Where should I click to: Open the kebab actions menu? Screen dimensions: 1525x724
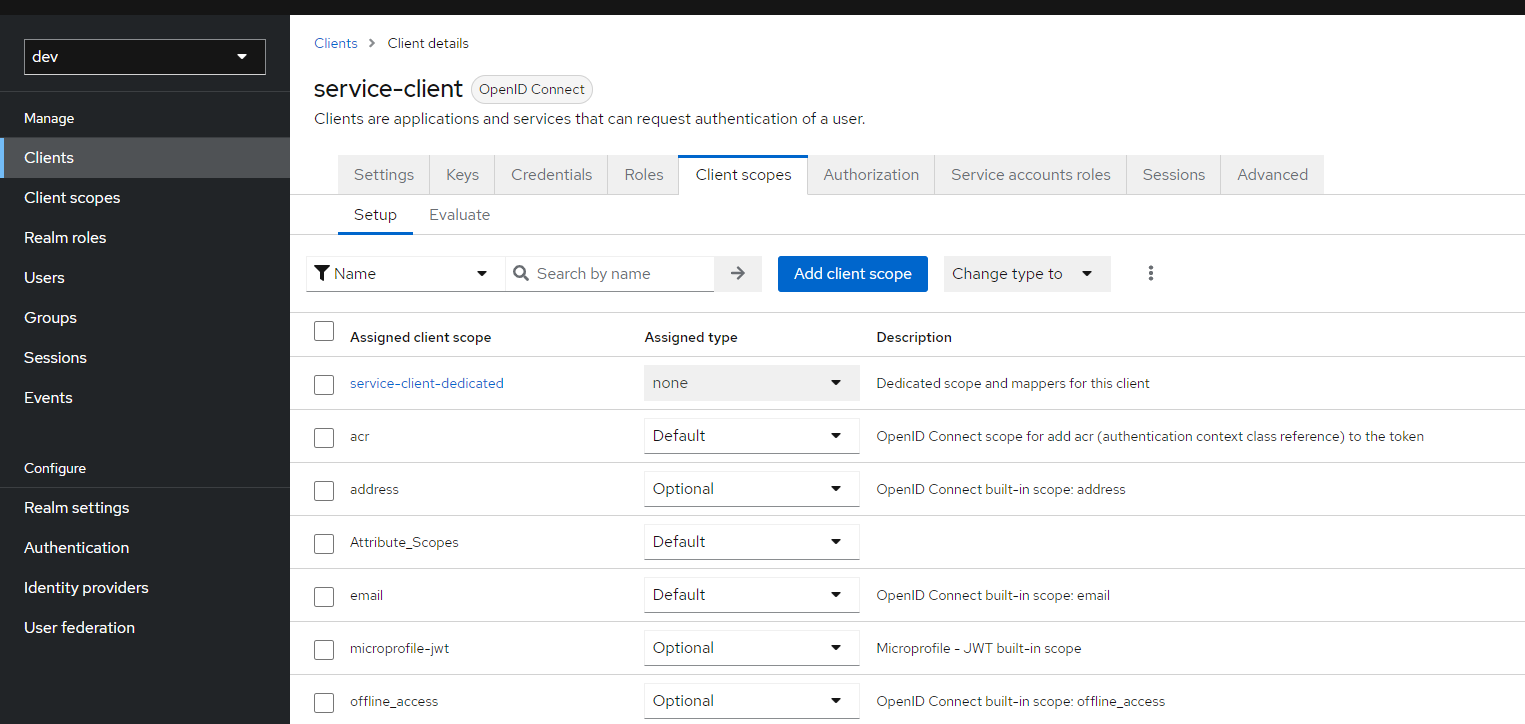[1151, 274]
